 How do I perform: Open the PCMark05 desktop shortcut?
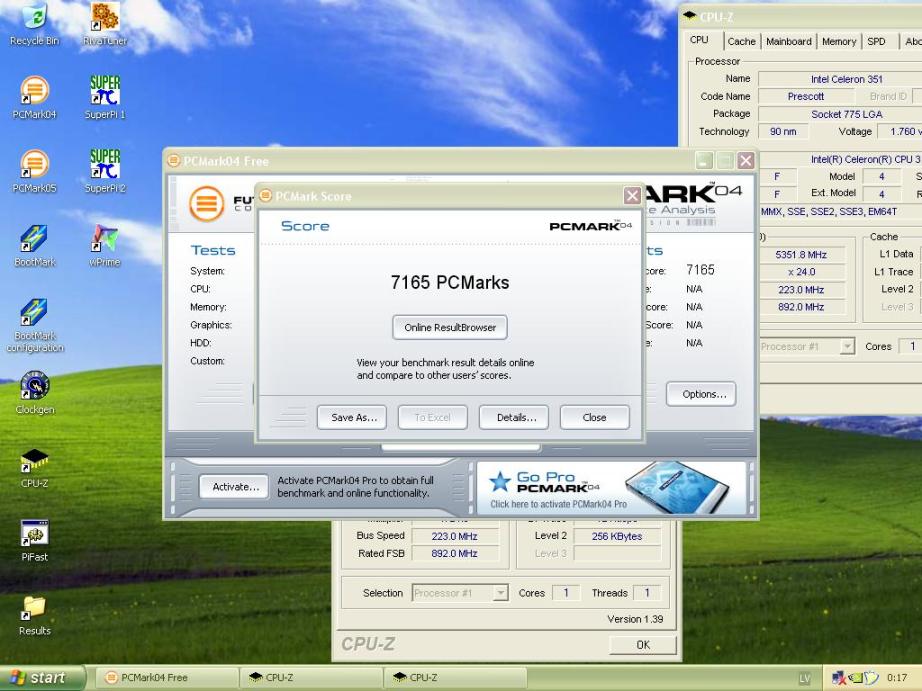pos(34,171)
